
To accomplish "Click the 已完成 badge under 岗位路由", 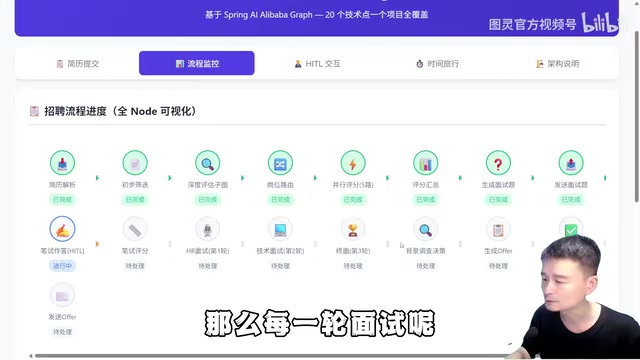I will (280, 200).
